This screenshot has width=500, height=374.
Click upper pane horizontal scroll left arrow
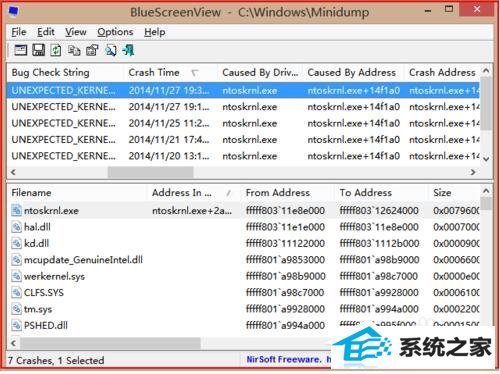(x=13, y=172)
